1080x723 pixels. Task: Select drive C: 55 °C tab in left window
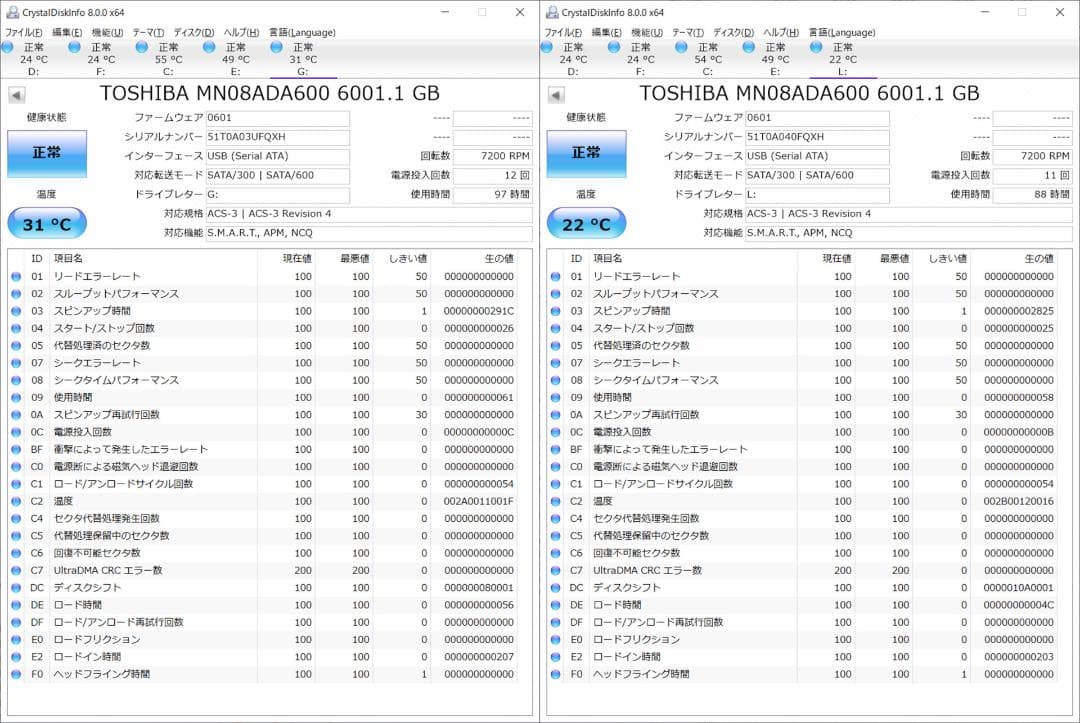point(168,59)
